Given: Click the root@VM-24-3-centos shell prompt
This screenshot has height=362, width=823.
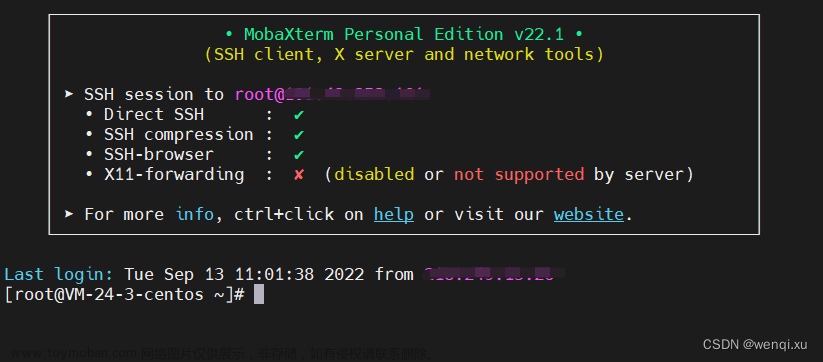Looking at the screenshot, I should [124, 294].
